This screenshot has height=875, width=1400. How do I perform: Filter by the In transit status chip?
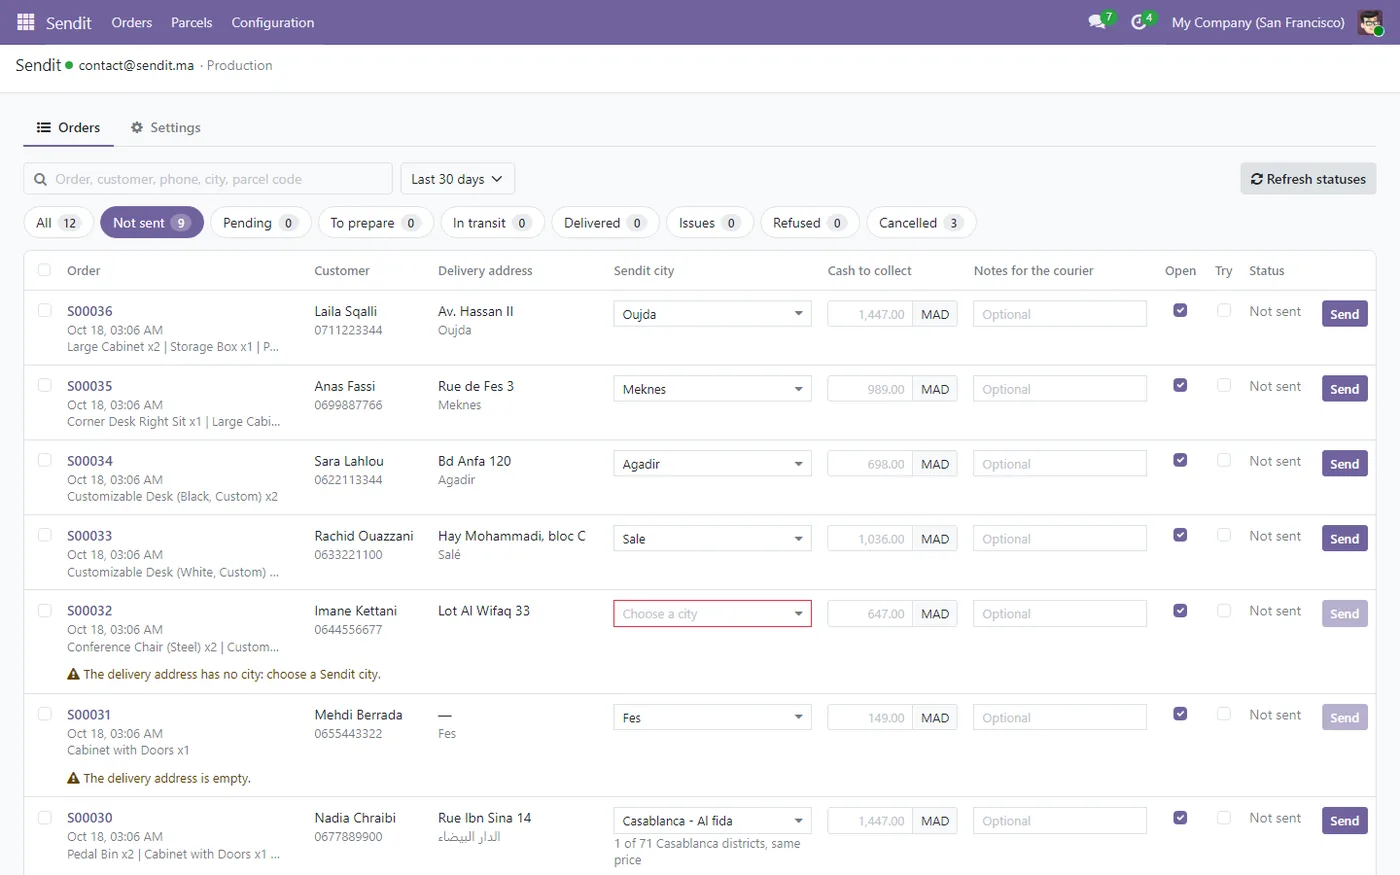(492, 223)
